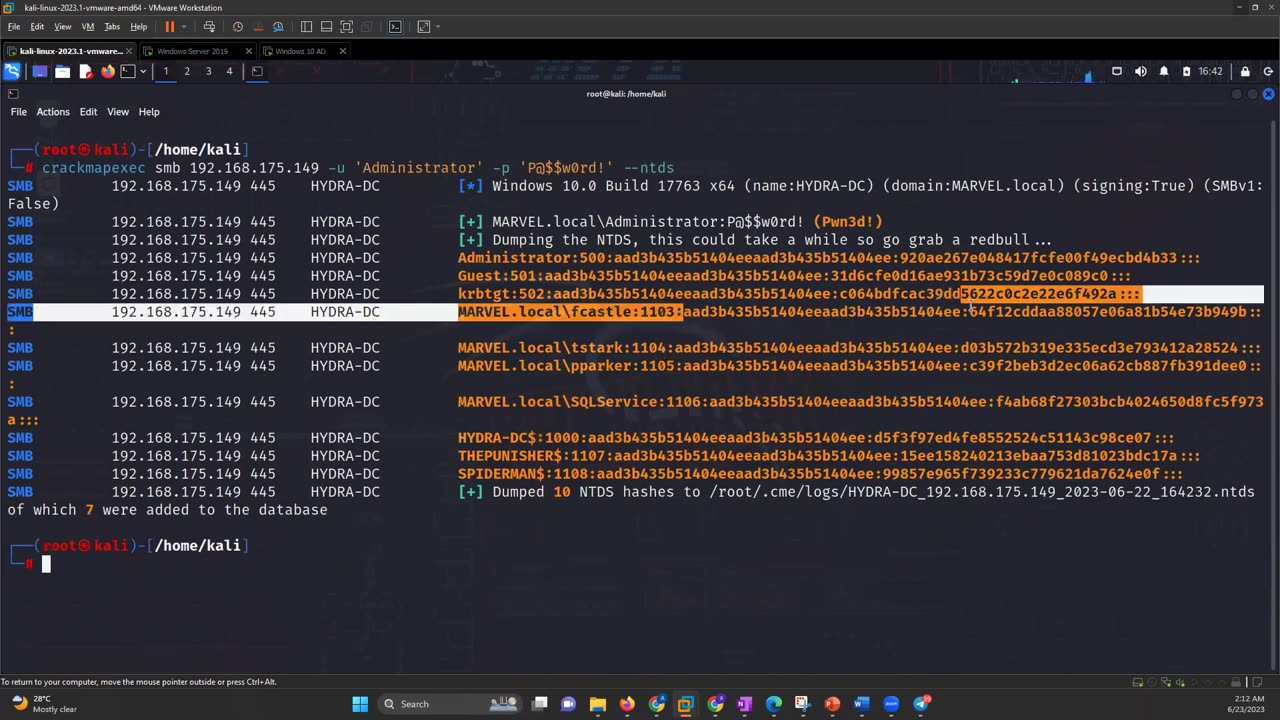This screenshot has width=1280, height=720.
Task: Open terminal emulator from Kali panel
Action: tap(127, 71)
